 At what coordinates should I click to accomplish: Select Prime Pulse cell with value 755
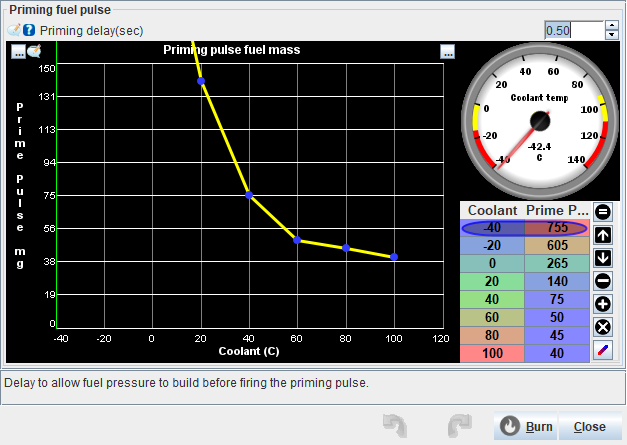coord(557,227)
